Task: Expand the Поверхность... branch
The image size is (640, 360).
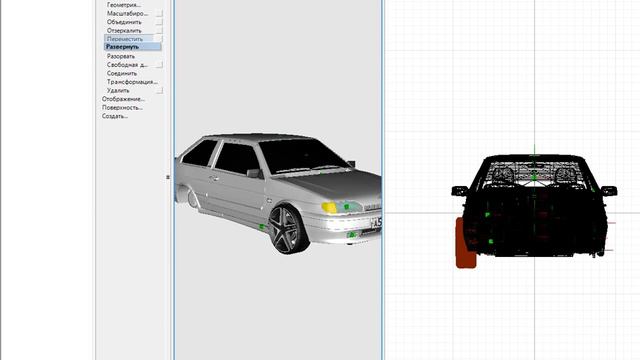Action: 122,108
